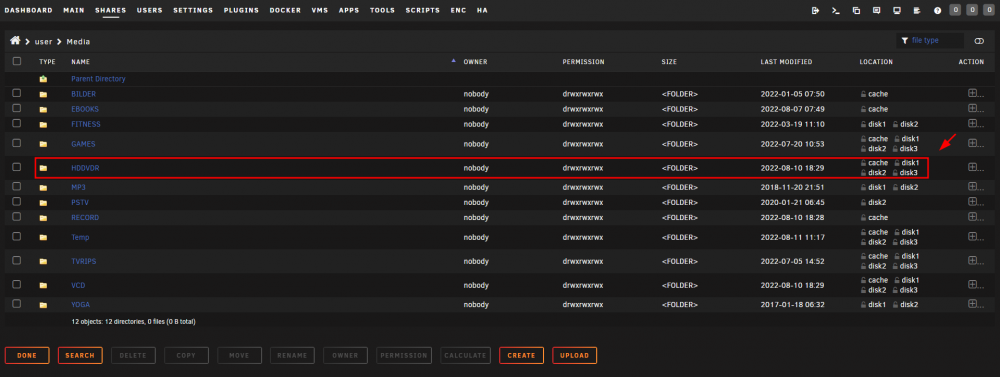Click the sort arrow by the Name column
This screenshot has width=1000, height=377.
point(453,61)
